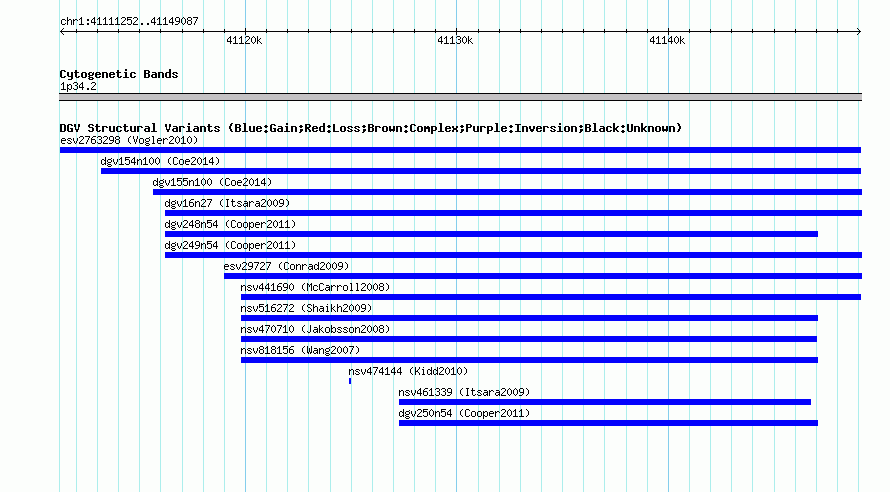890x492 pixels.
Task: Select nsv461339 (Itsara2009) label
Action: 464,392
